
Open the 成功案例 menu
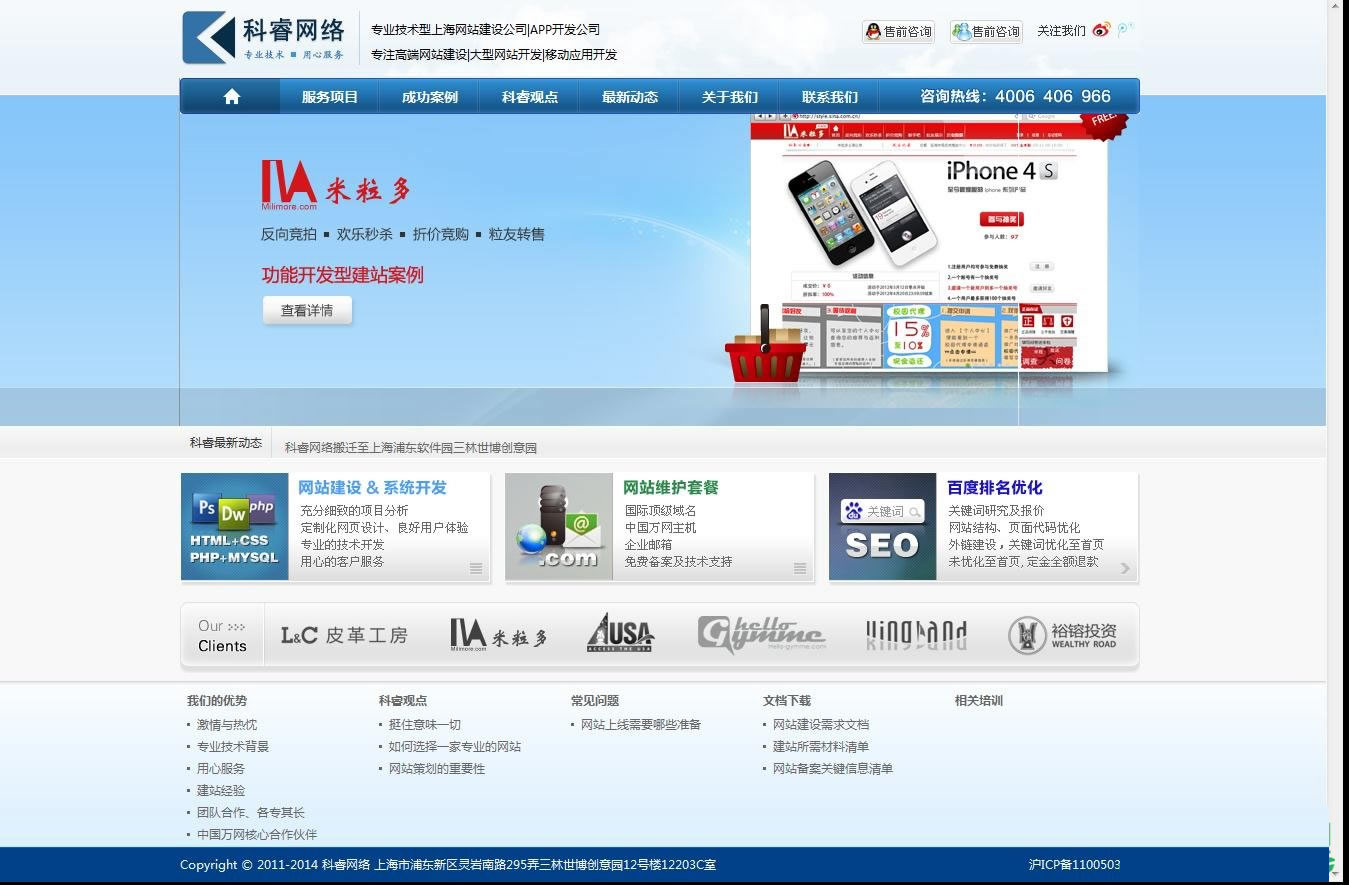tap(430, 97)
